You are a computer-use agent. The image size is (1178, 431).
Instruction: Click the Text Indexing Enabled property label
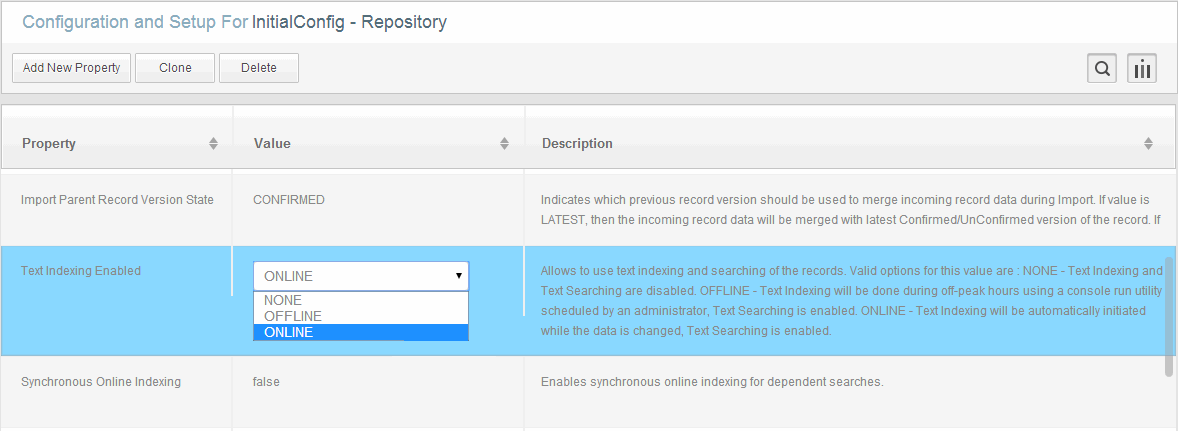pyautogui.click(x=80, y=271)
